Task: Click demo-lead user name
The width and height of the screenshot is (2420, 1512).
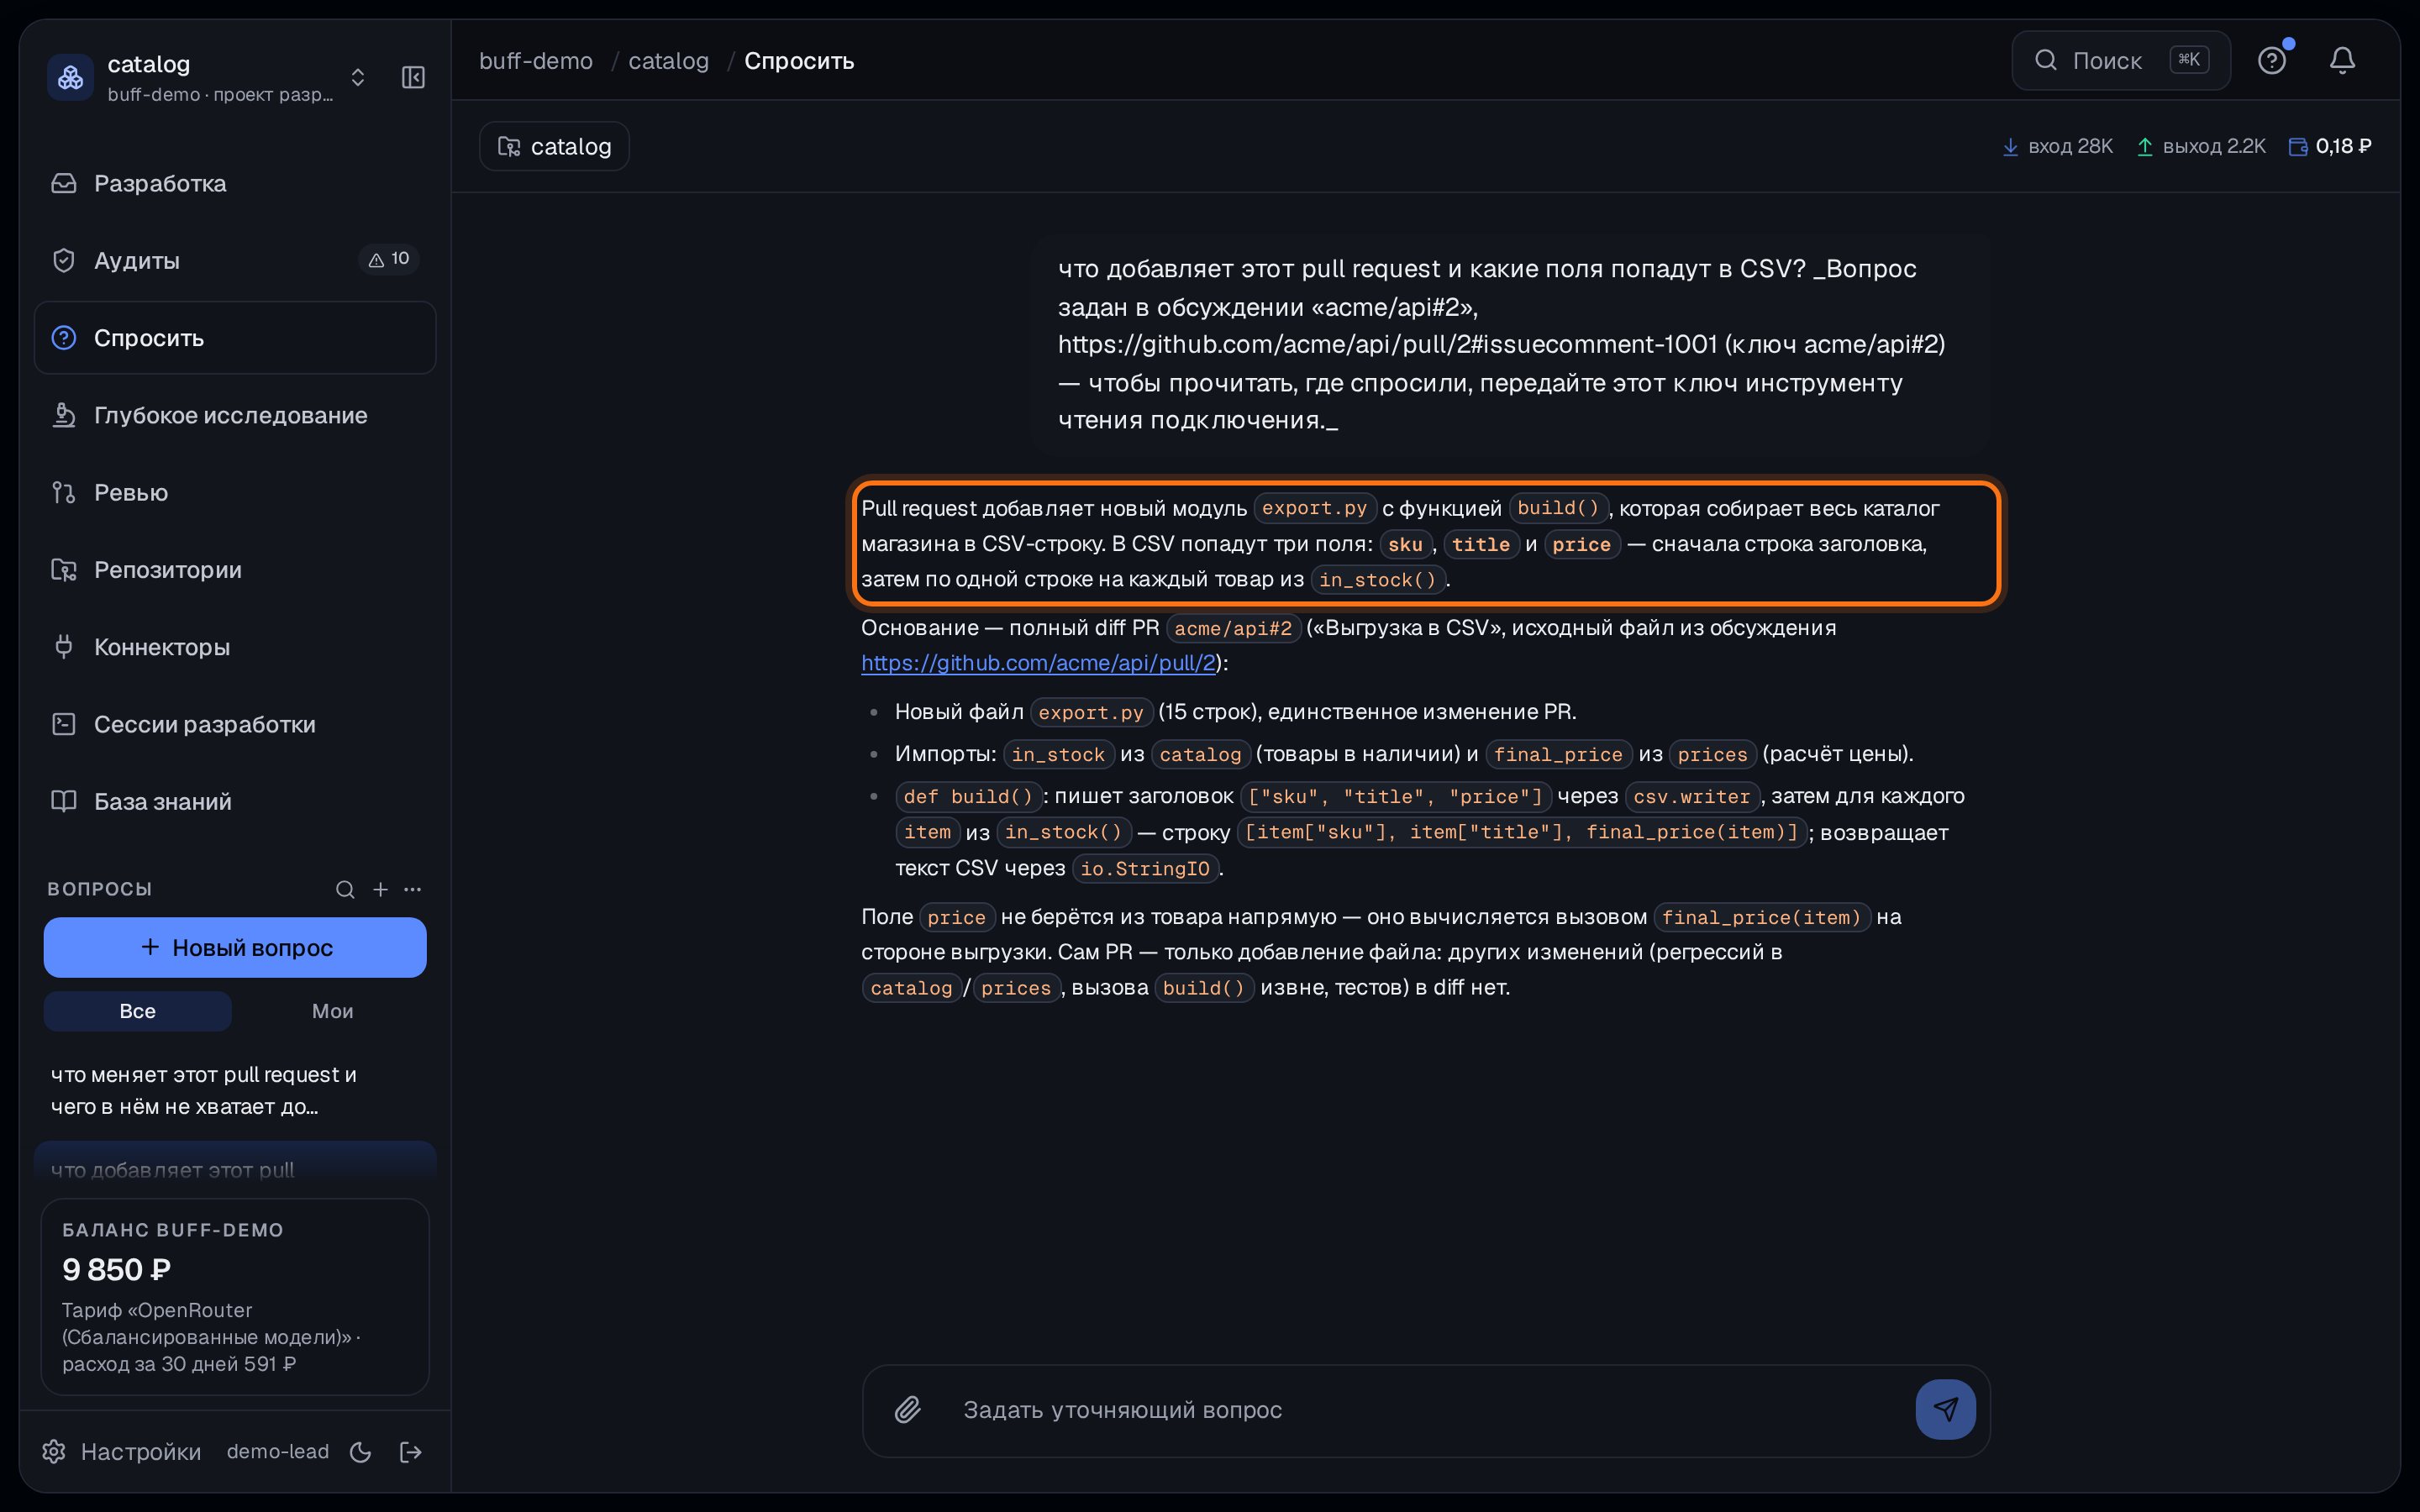Action: (278, 1451)
